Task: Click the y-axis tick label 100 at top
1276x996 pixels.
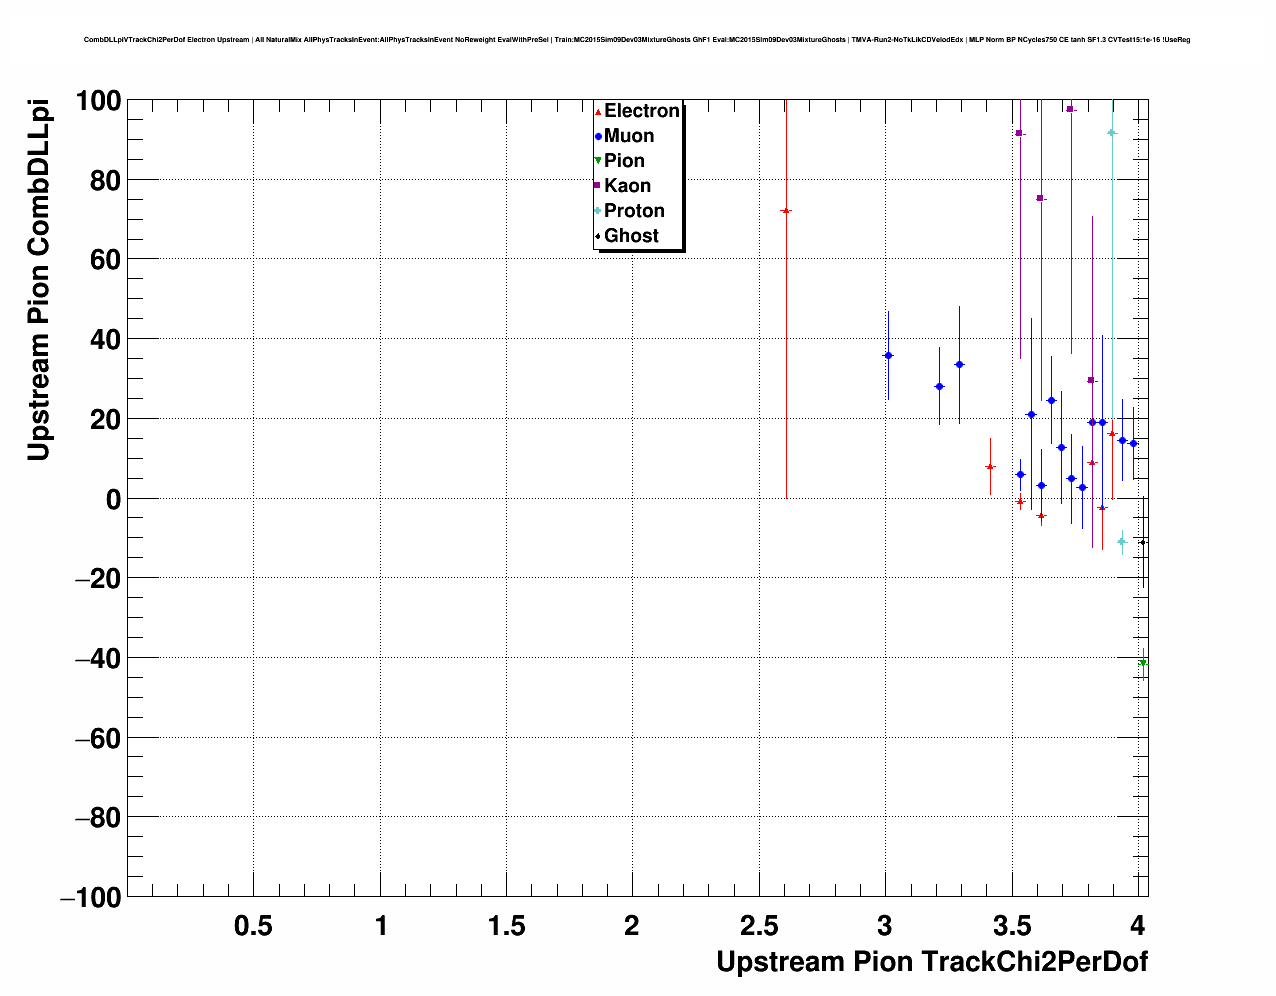Action: [x=99, y=101]
